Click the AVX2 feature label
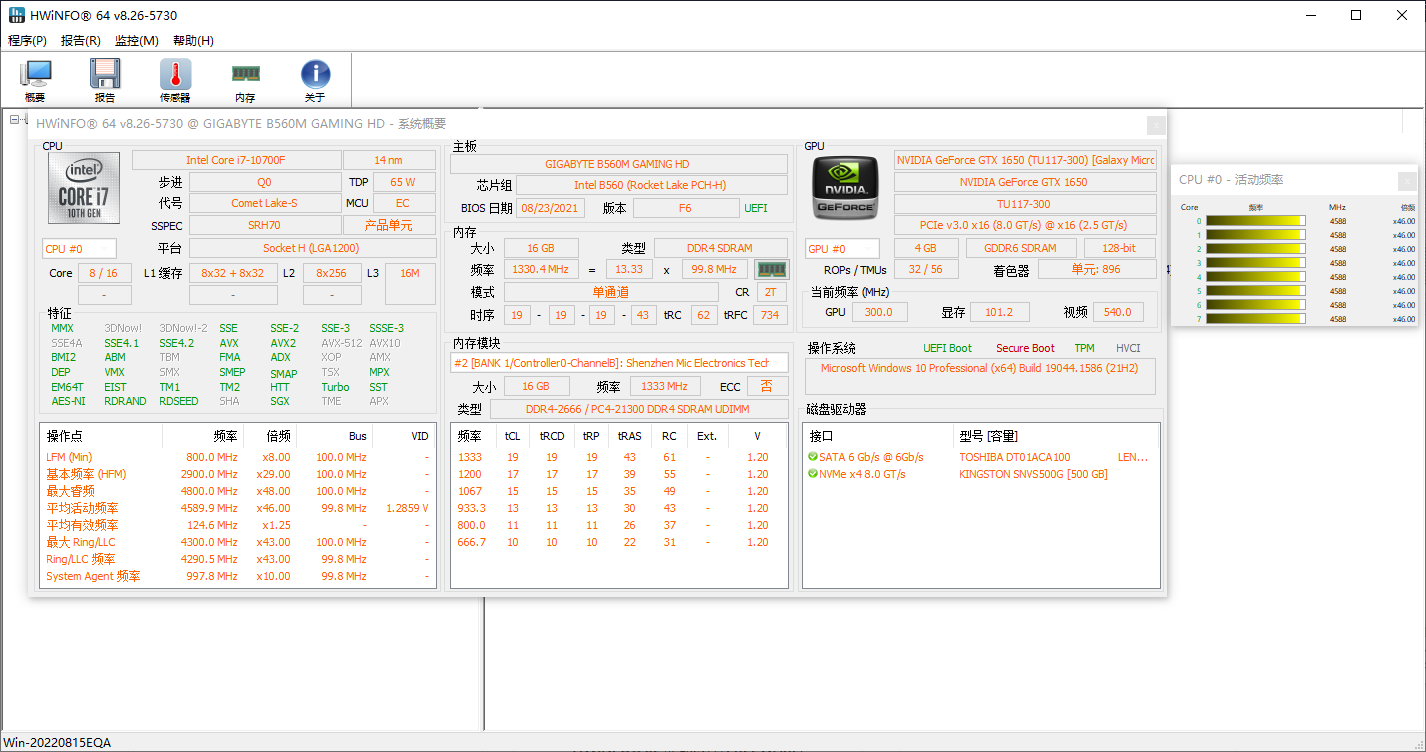The height and width of the screenshot is (752, 1426). [283, 343]
